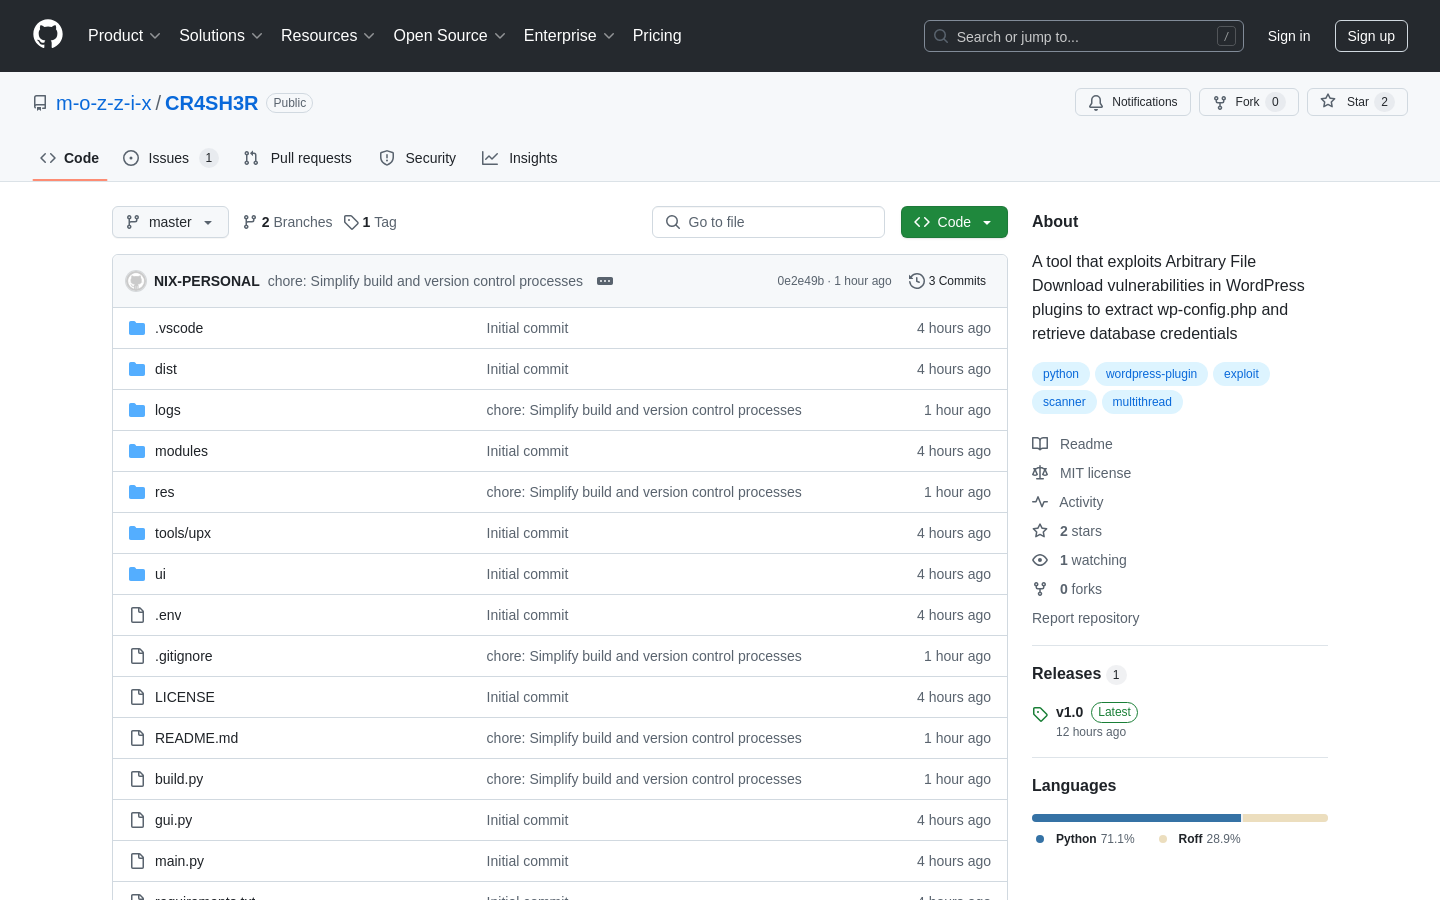Click the forks icon in About
Viewport: 1440px width, 900px height.
pos(1040,589)
